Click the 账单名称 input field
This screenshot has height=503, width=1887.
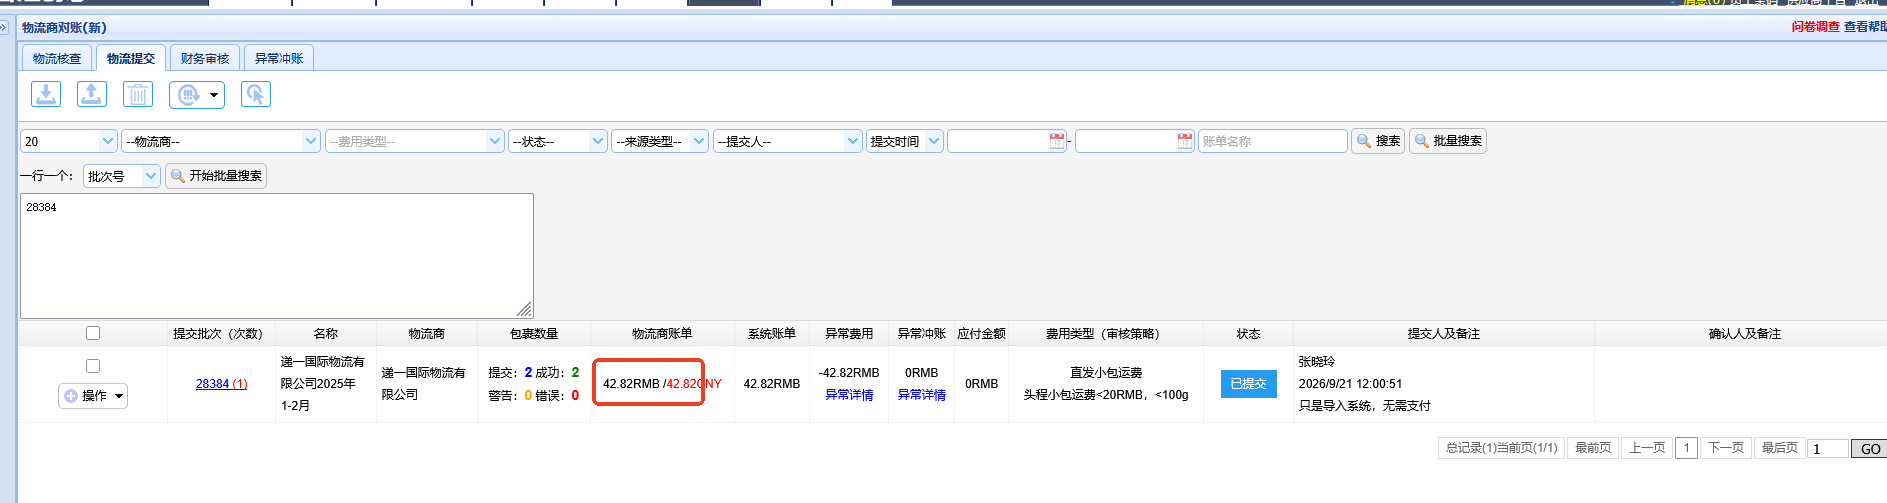click(1273, 141)
